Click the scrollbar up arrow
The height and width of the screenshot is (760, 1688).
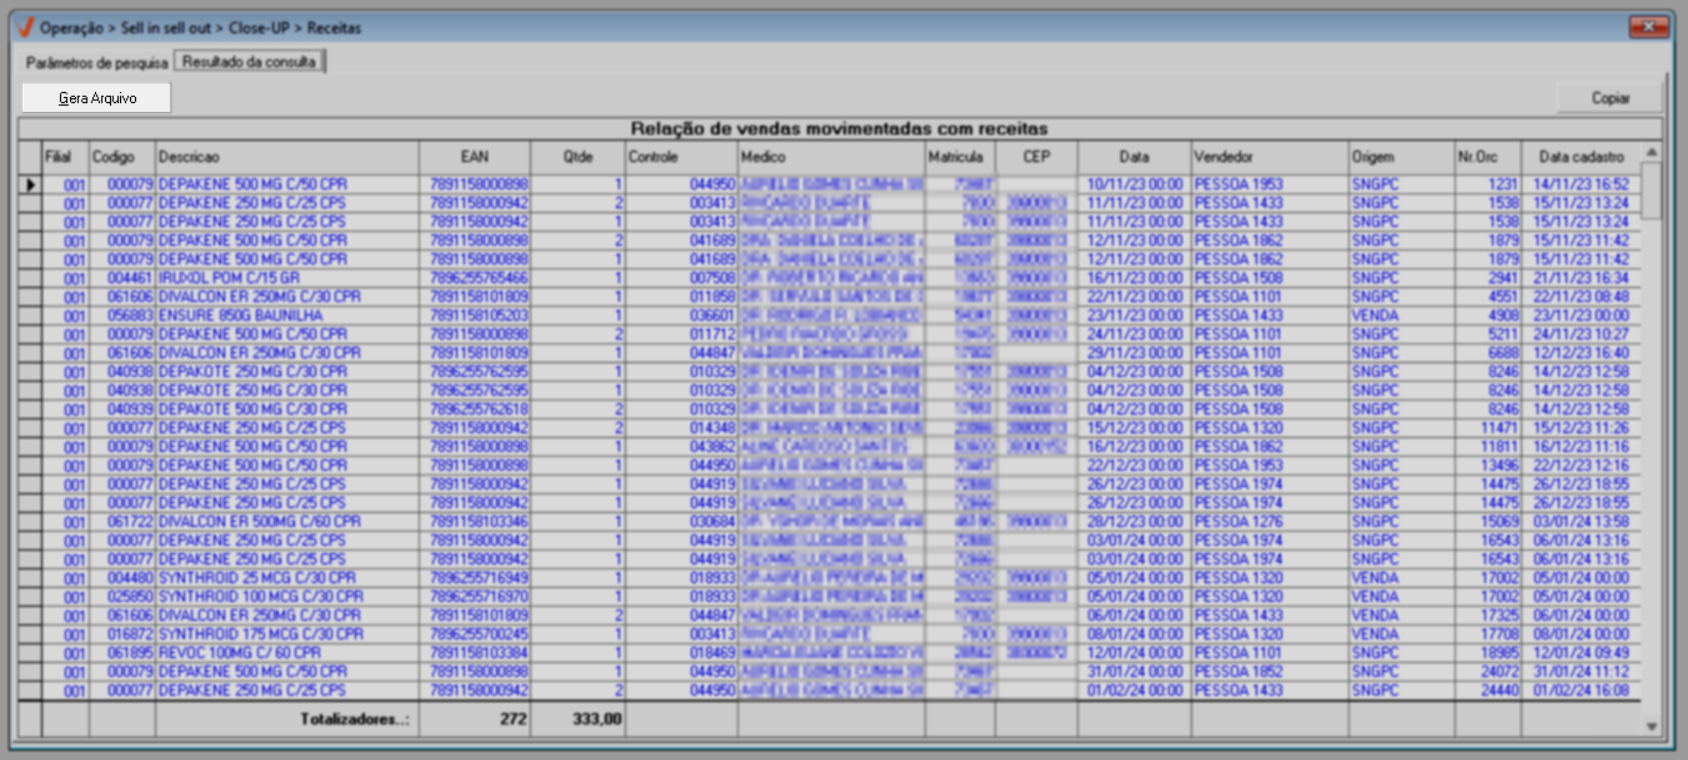click(x=1651, y=152)
